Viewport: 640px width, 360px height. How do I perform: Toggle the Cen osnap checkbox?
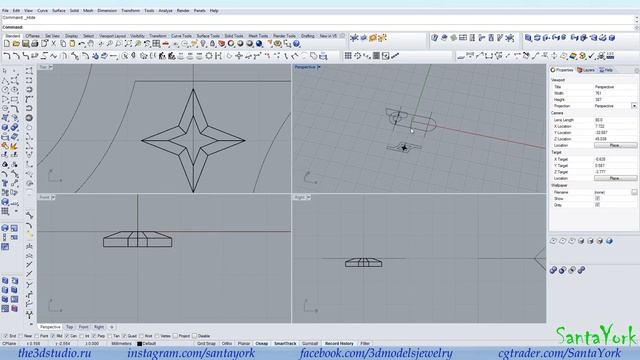click(67, 336)
